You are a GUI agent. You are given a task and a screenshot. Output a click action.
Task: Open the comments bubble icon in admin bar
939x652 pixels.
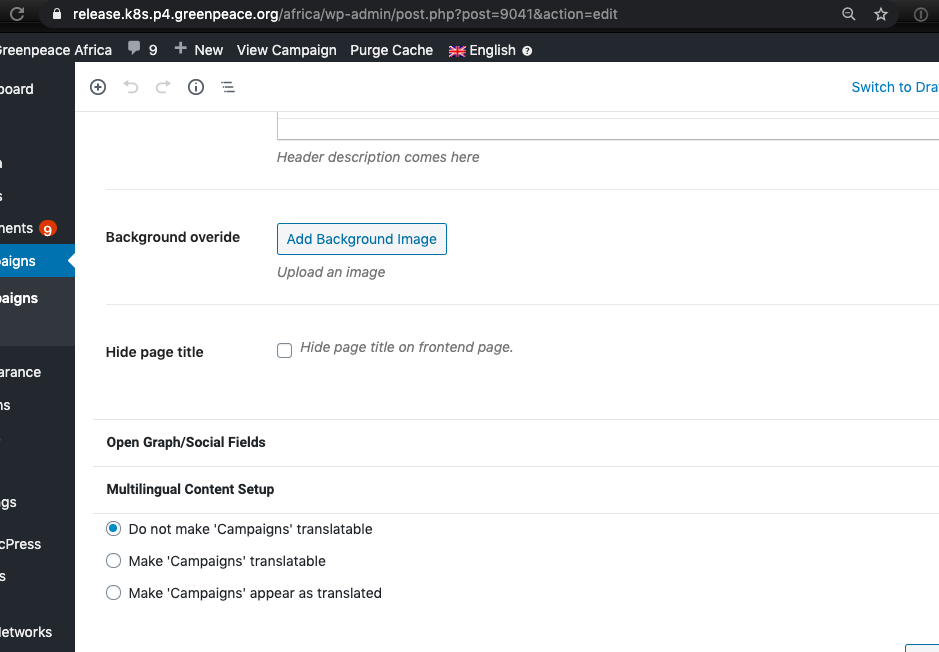tap(134, 48)
